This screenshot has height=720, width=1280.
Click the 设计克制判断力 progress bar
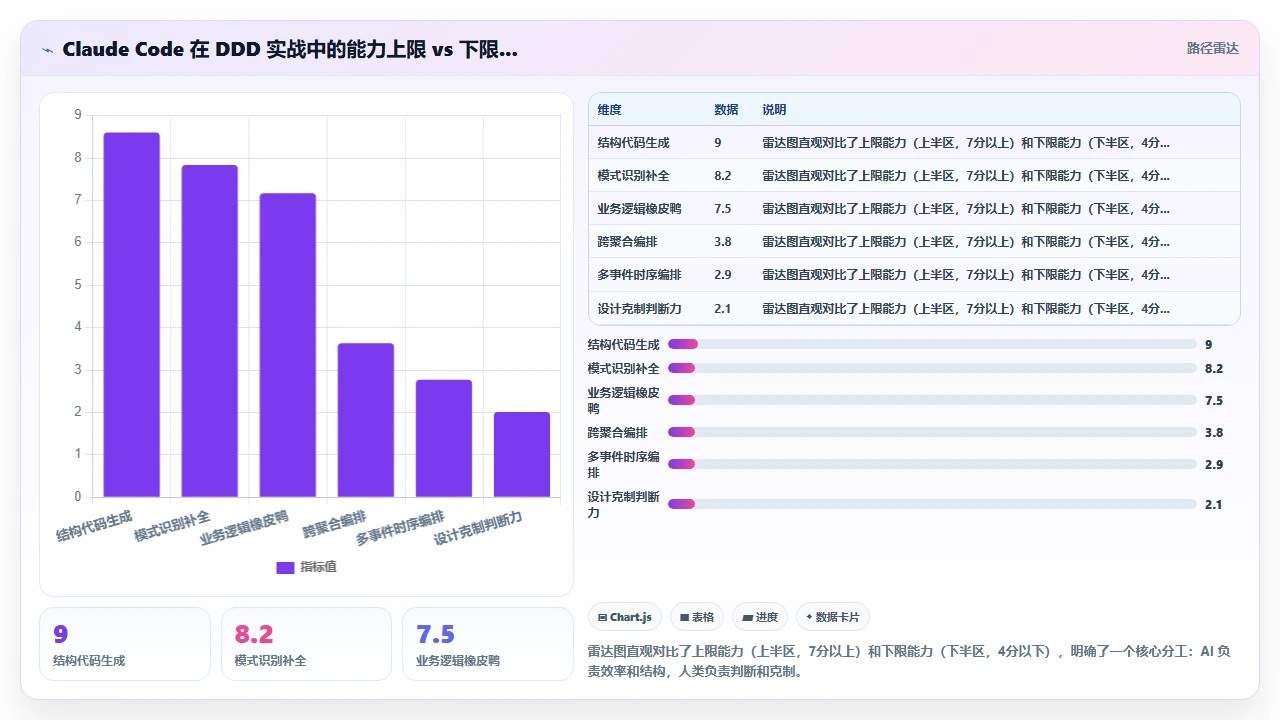point(932,504)
